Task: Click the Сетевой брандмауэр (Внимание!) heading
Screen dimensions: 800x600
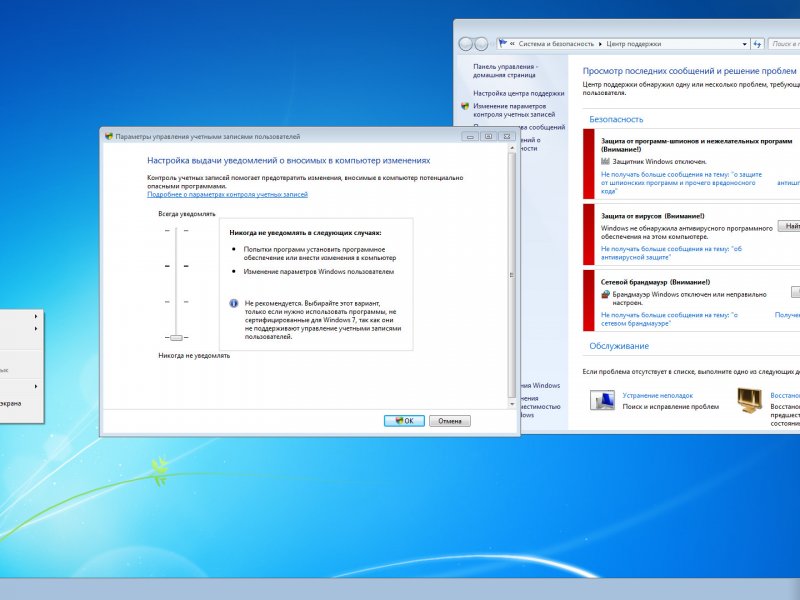Action: coord(655,282)
